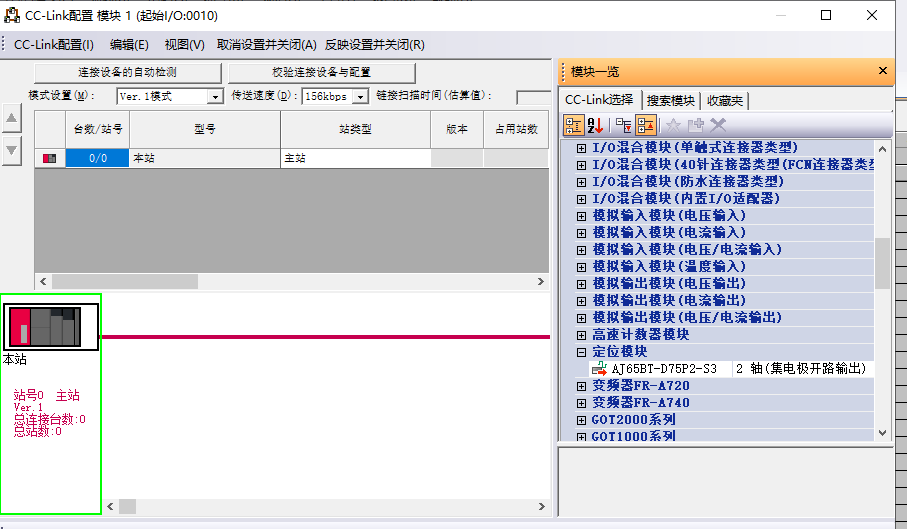Expand the 变频器FR-A720 node
Image resolution: width=907 pixels, height=529 pixels.
581,386
